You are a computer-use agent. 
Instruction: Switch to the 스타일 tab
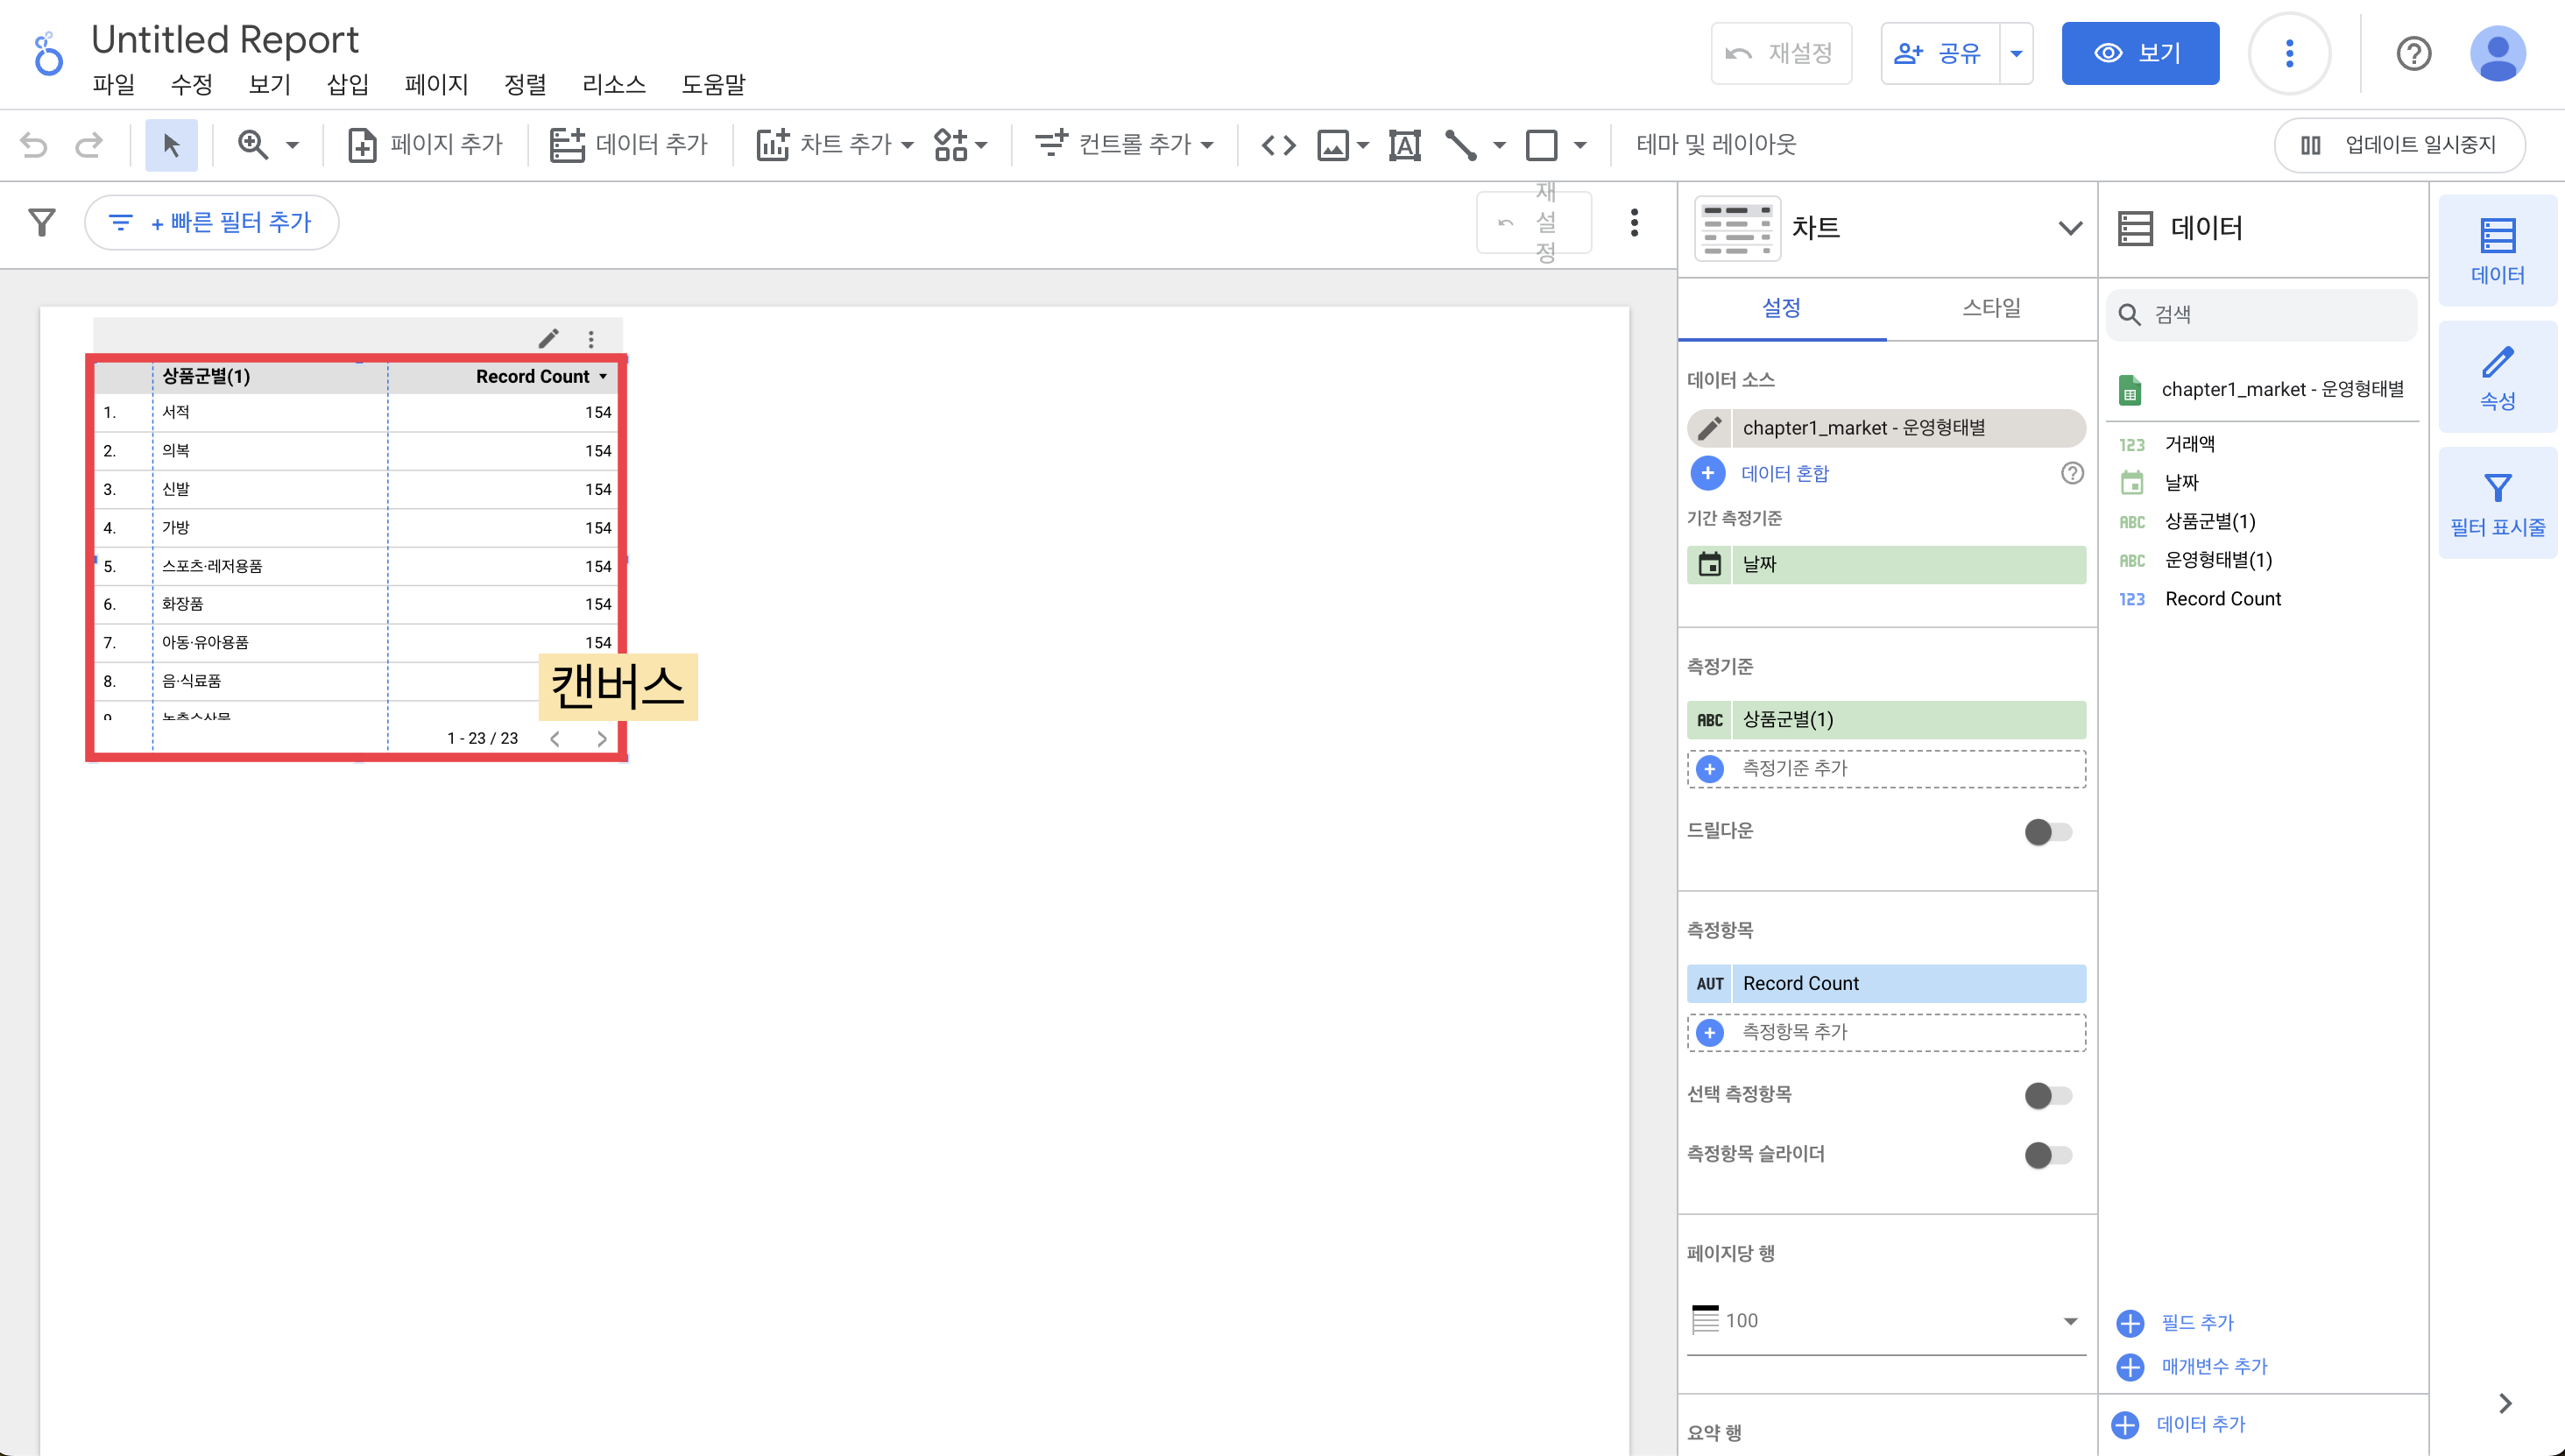click(x=1990, y=308)
